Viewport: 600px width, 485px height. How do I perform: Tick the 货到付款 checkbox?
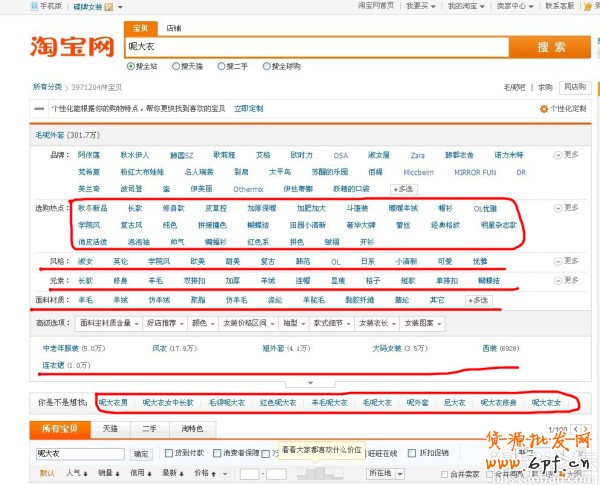169,453
